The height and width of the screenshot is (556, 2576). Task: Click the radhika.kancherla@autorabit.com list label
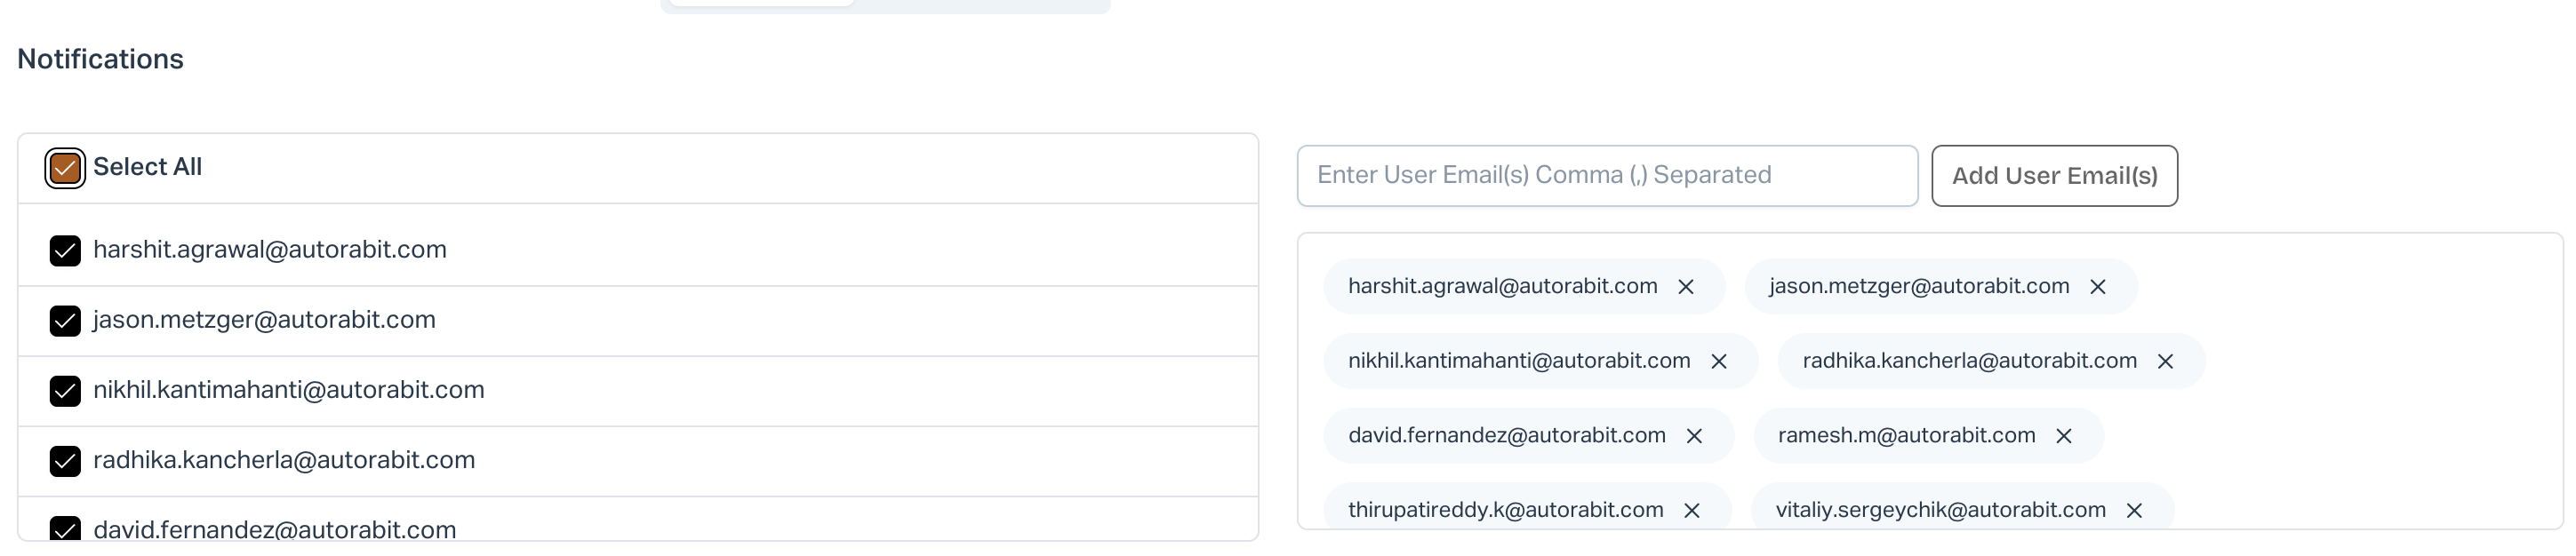tap(284, 460)
